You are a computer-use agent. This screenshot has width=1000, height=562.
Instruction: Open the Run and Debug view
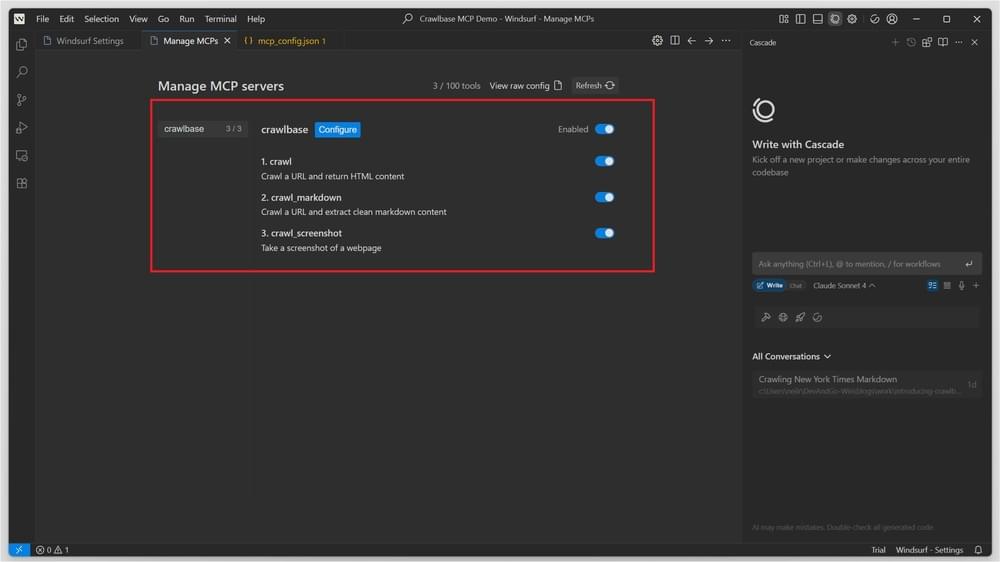tap(21, 128)
